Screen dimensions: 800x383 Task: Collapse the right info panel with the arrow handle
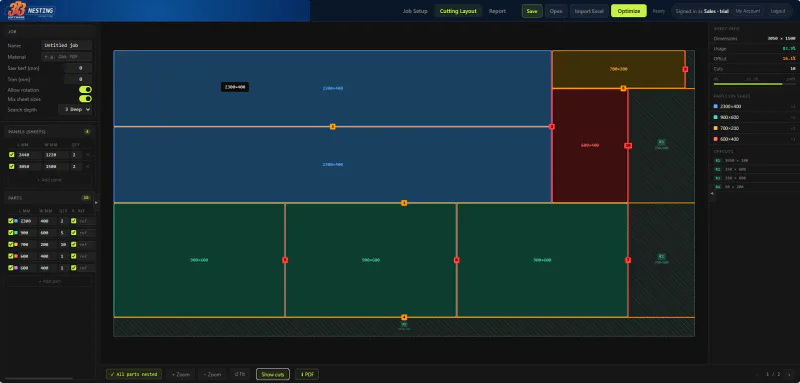(712, 194)
